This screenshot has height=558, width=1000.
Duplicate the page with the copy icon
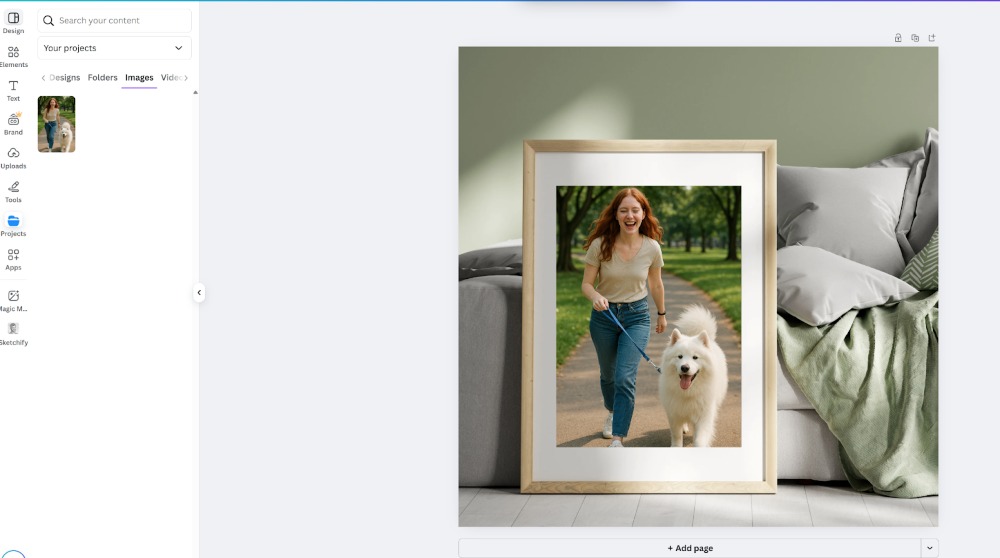915,38
